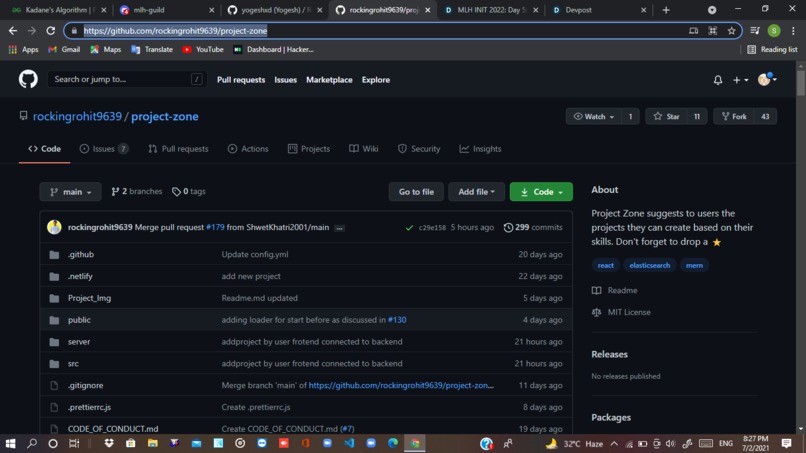Open pull request #179 link

click(x=215, y=227)
